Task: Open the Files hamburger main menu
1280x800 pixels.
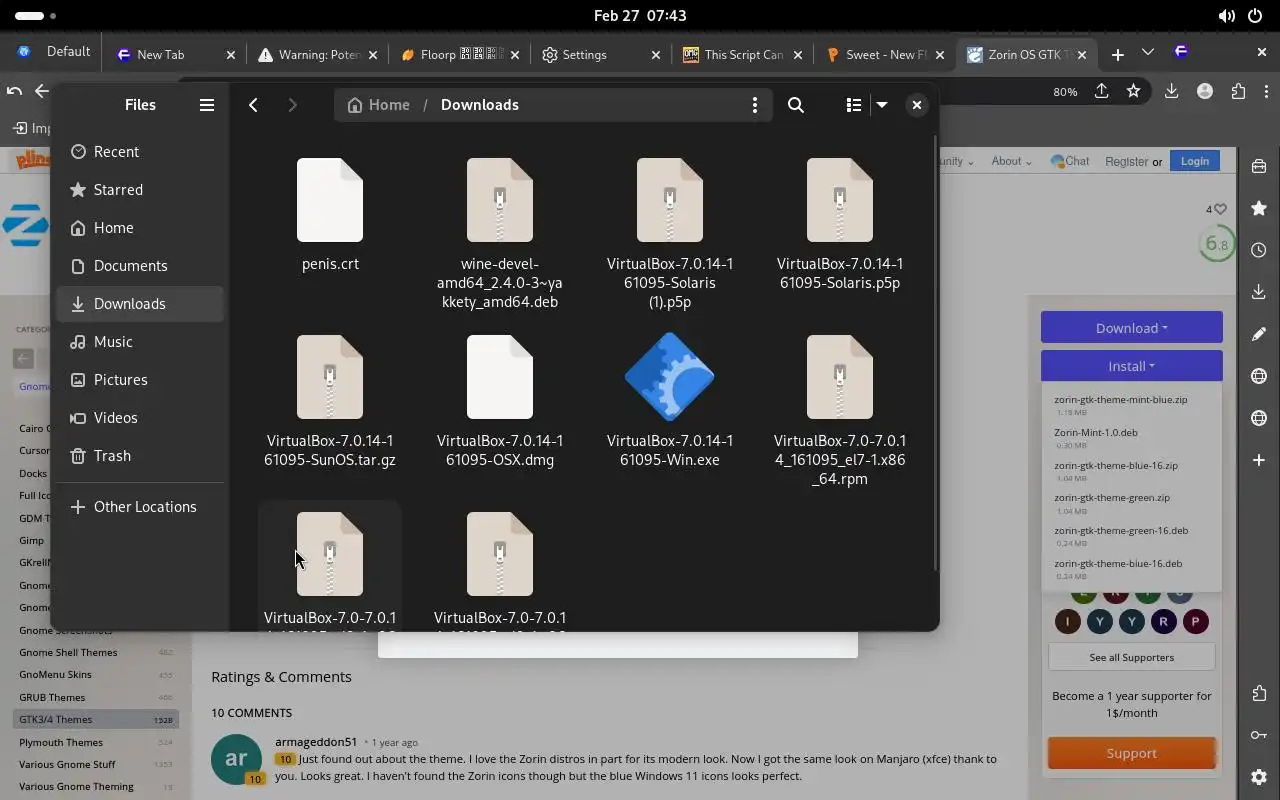Action: tap(207, 105)
